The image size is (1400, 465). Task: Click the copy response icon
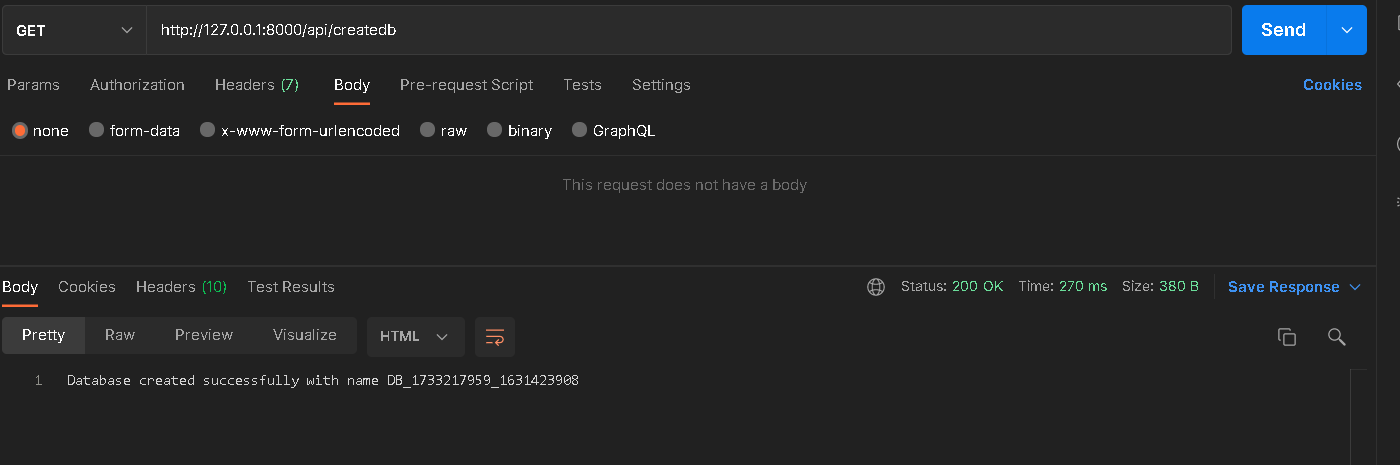[x=1287, y=337]
